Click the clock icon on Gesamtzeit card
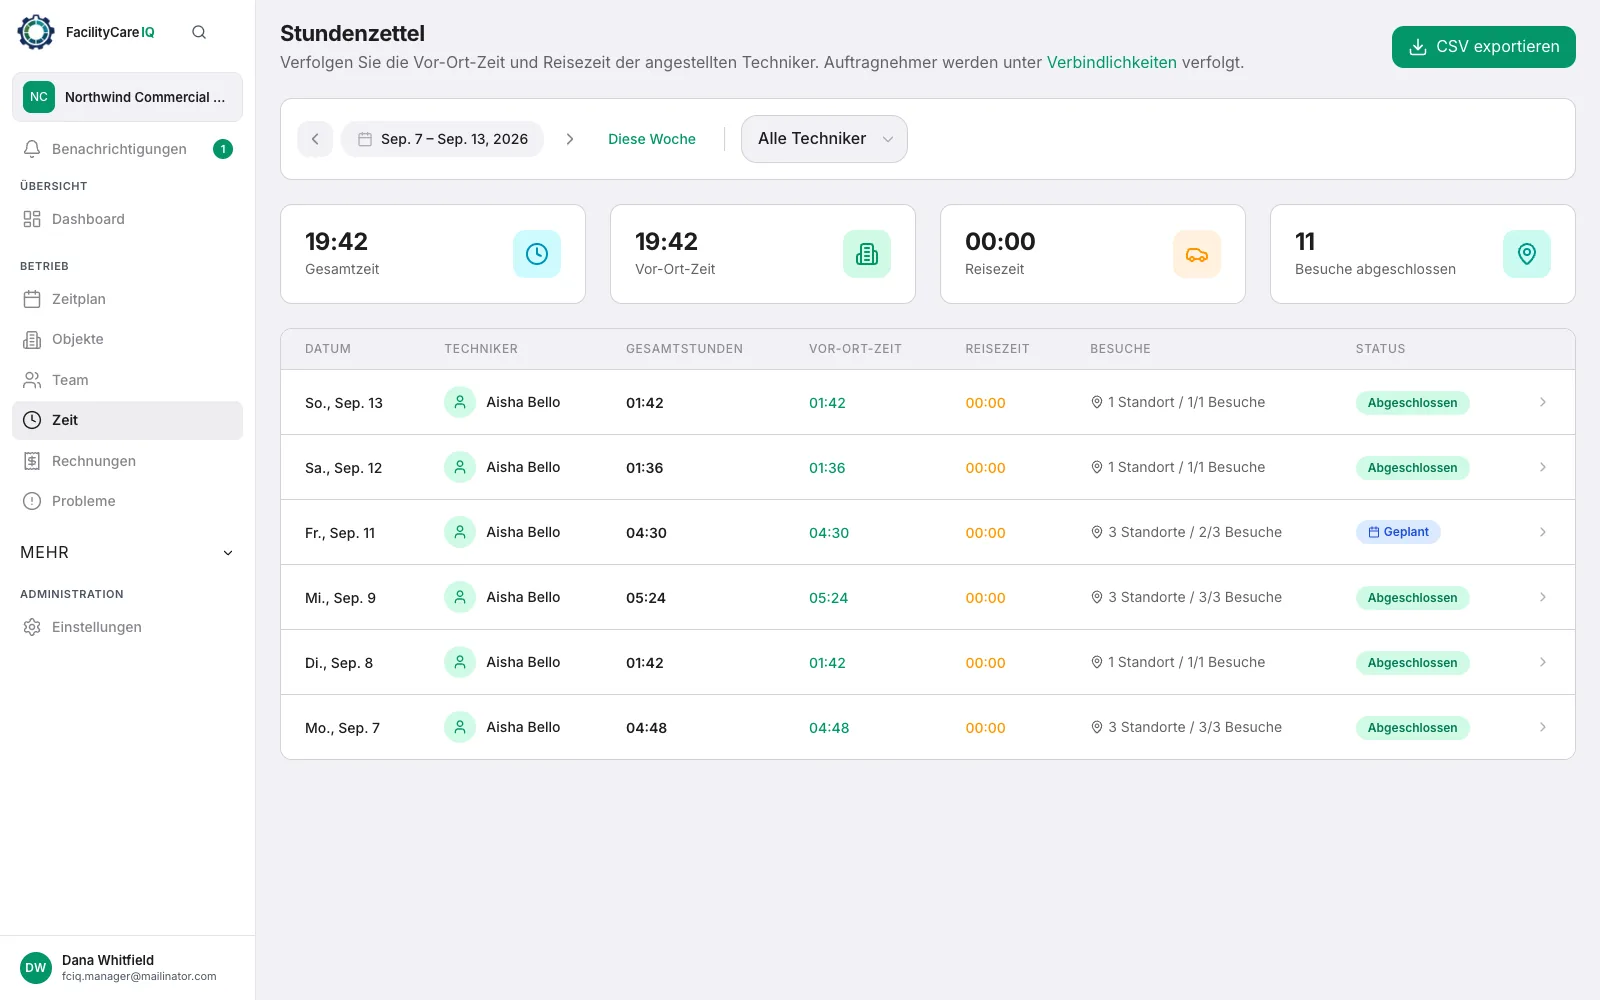The height and width of the screenshot is (1000, 1600). (537, 254)
